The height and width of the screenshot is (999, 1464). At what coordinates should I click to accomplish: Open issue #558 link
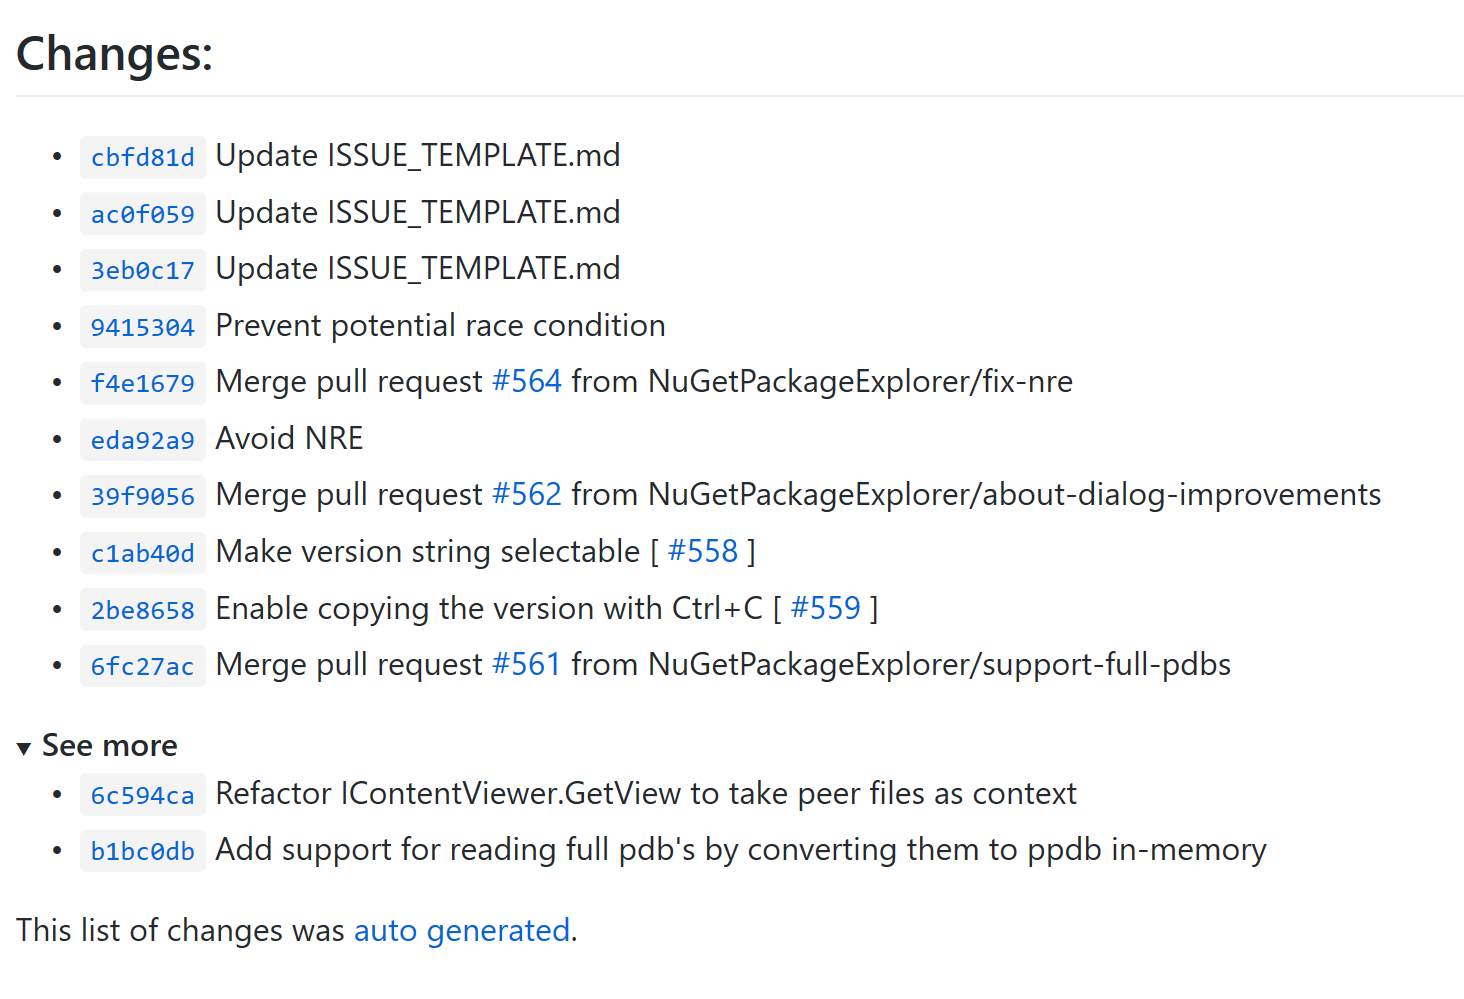click(703, 551)
